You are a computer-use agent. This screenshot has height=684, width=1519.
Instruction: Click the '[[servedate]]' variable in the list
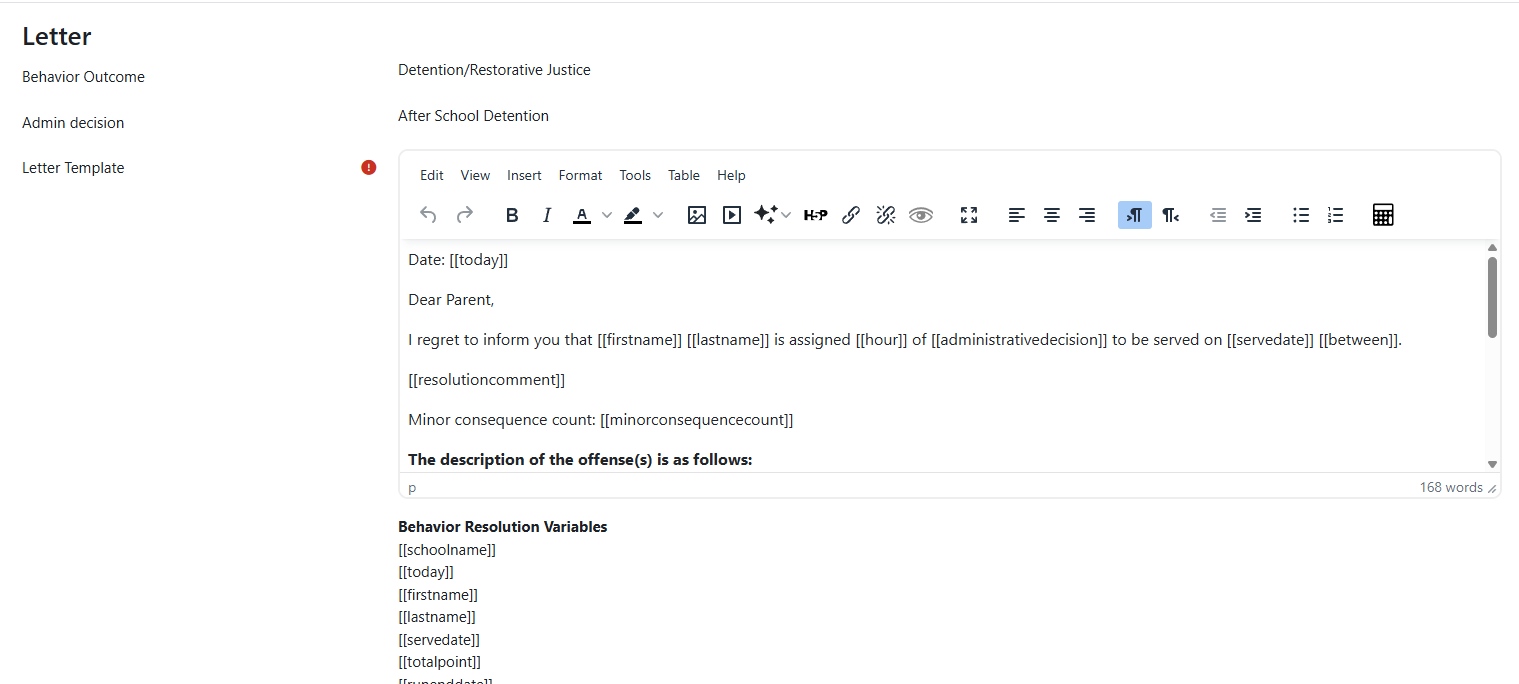click(x=439, y=640)
